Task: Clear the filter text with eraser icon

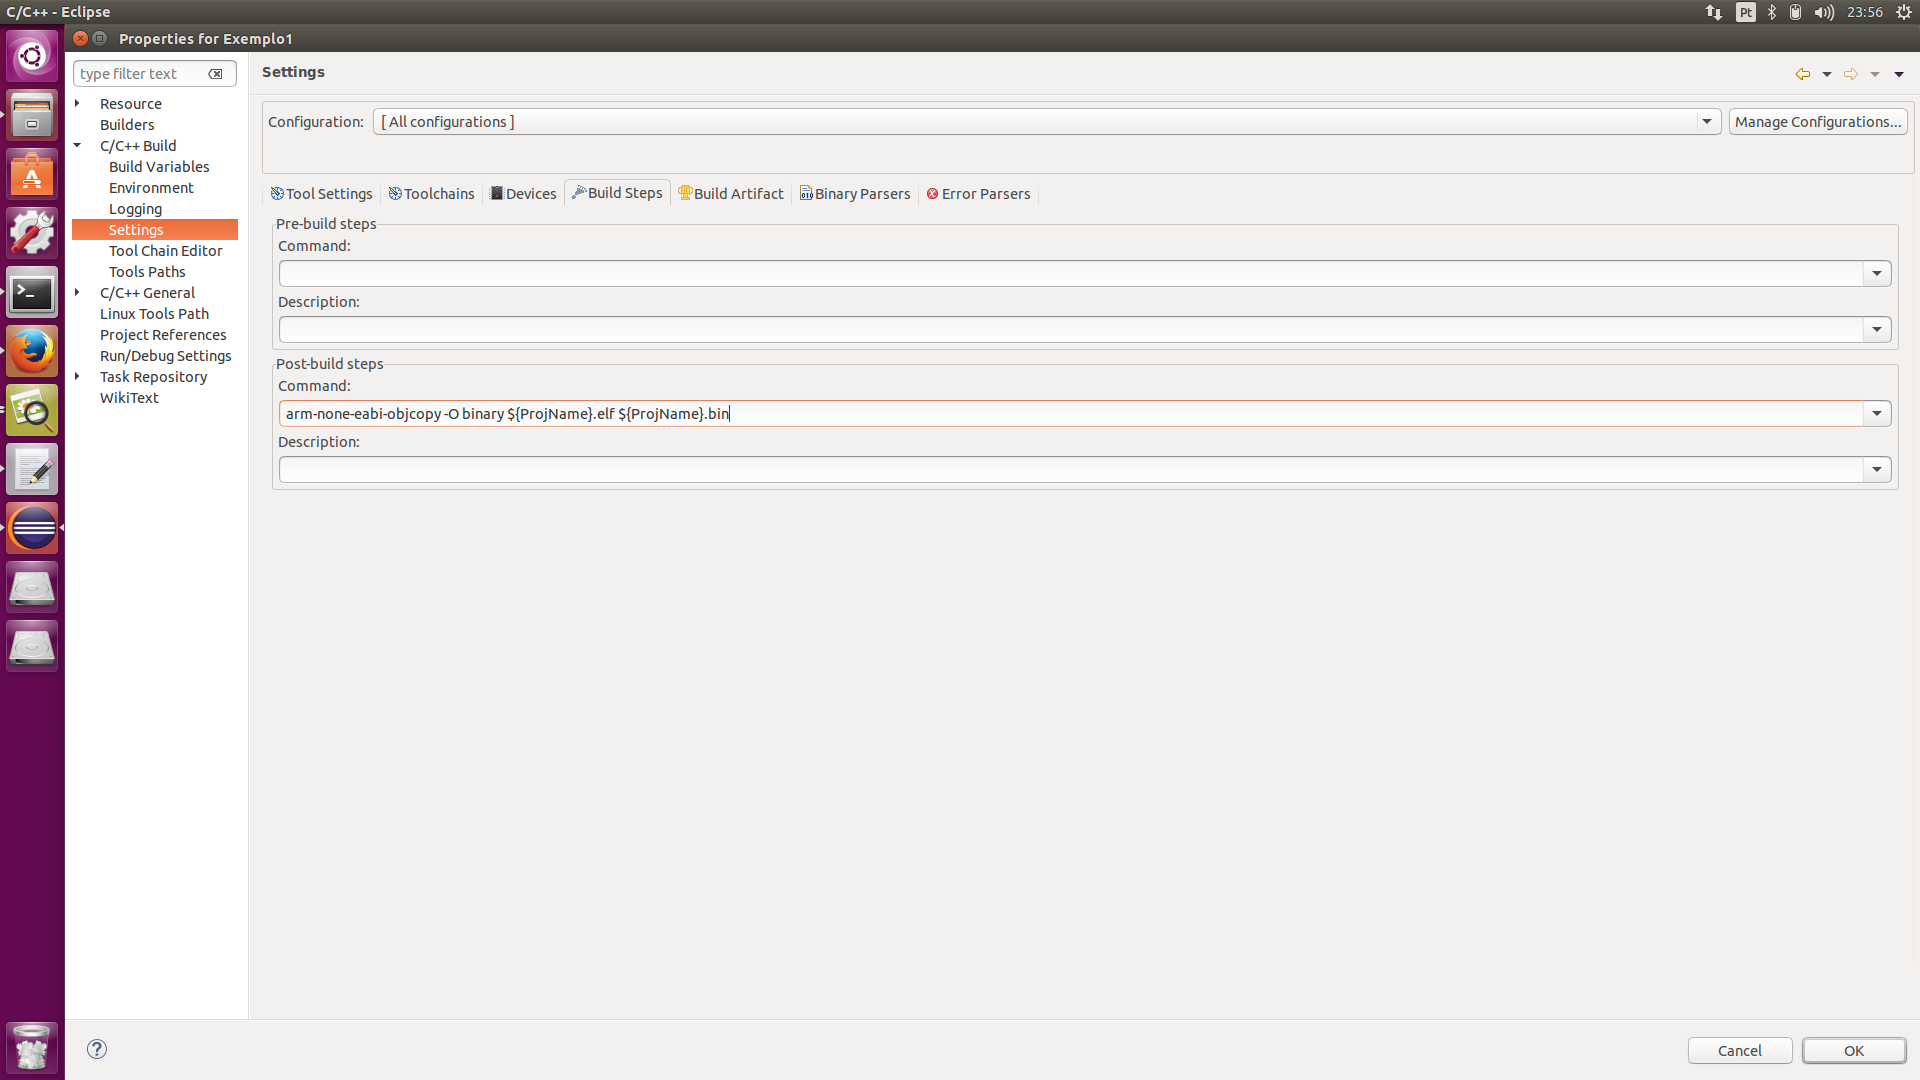Action: 215,74
